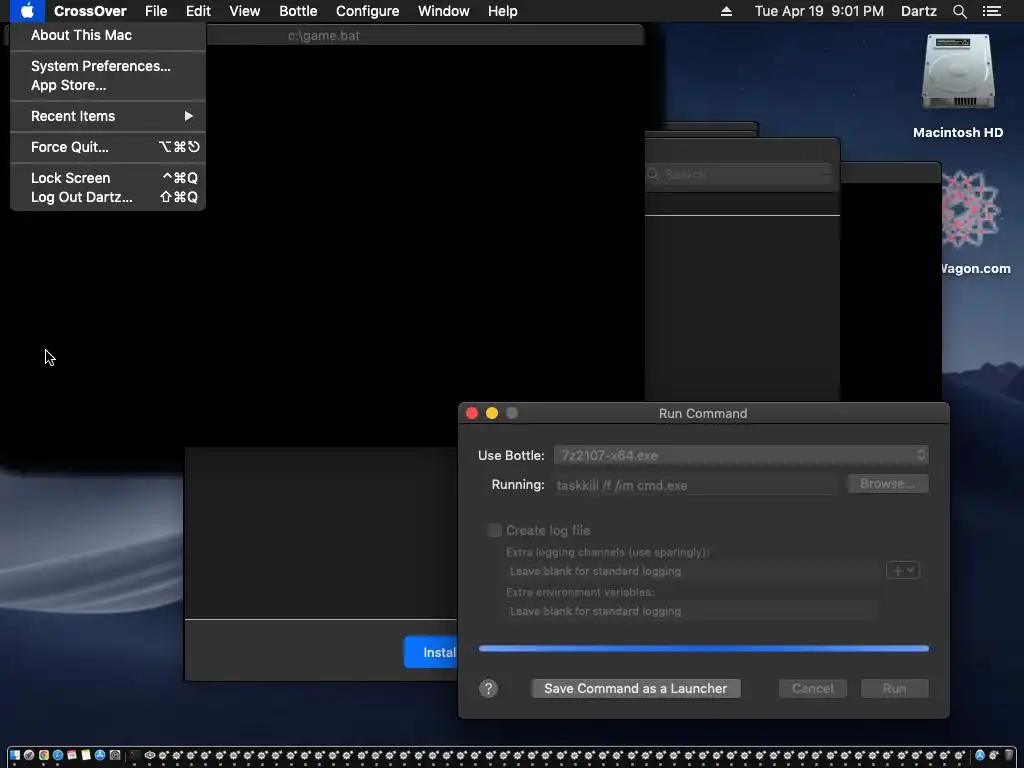
Task: Choose App Store... from the Apple menu
Action: pos(108,85)
